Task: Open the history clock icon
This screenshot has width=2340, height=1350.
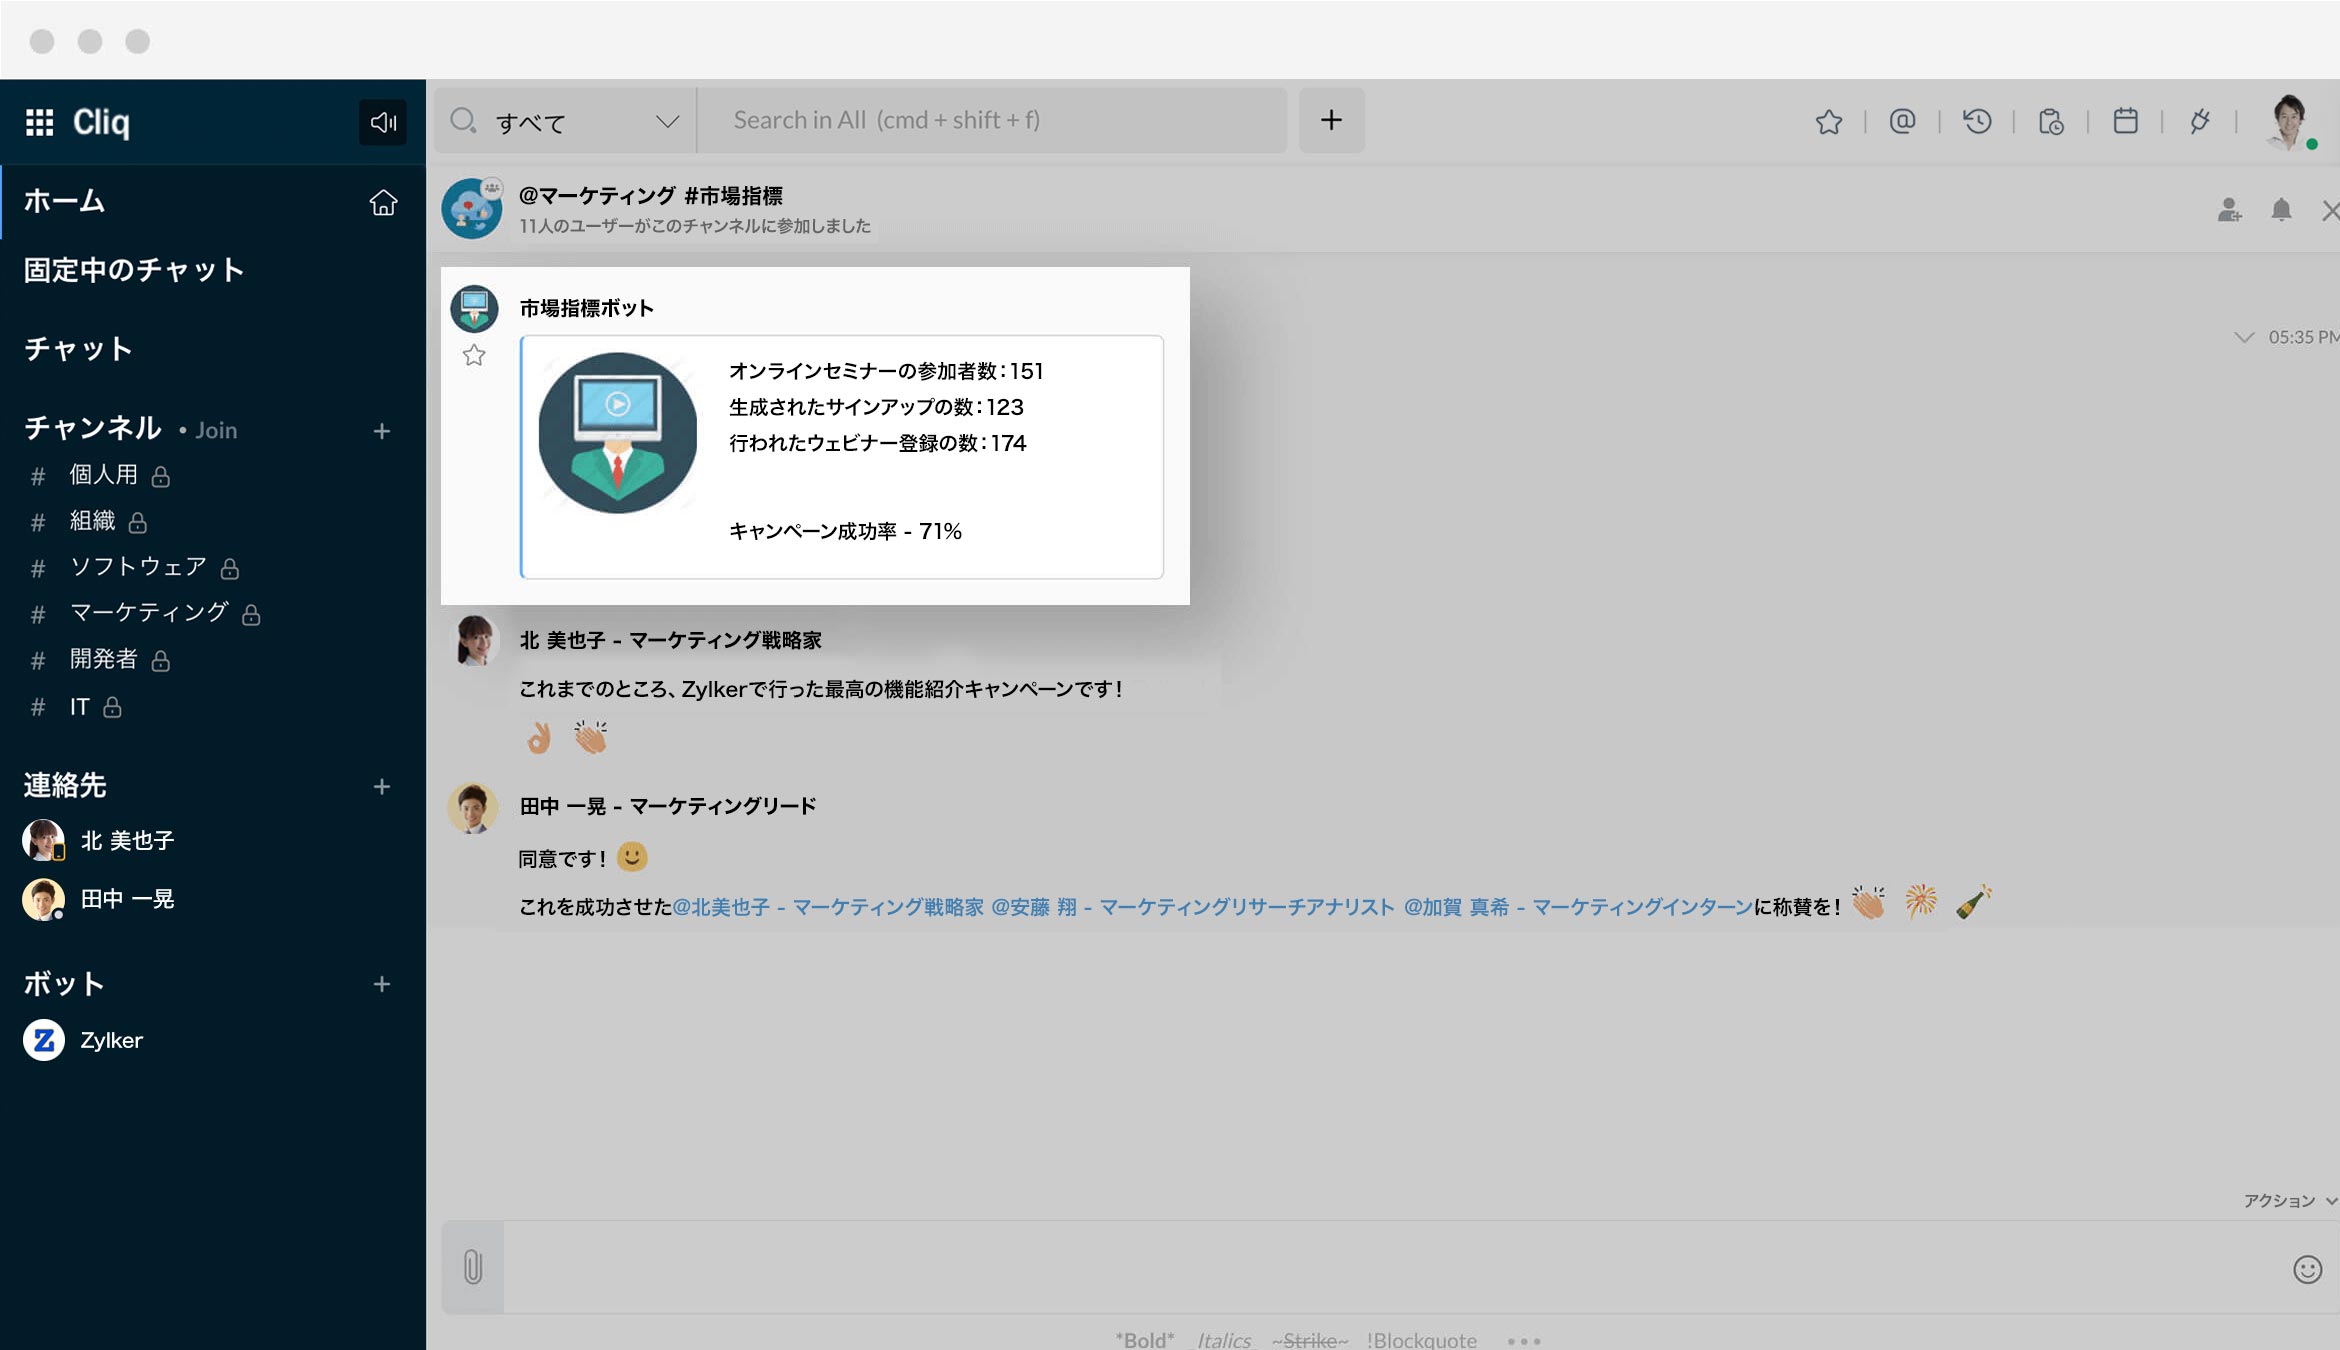Action: 1977,122
